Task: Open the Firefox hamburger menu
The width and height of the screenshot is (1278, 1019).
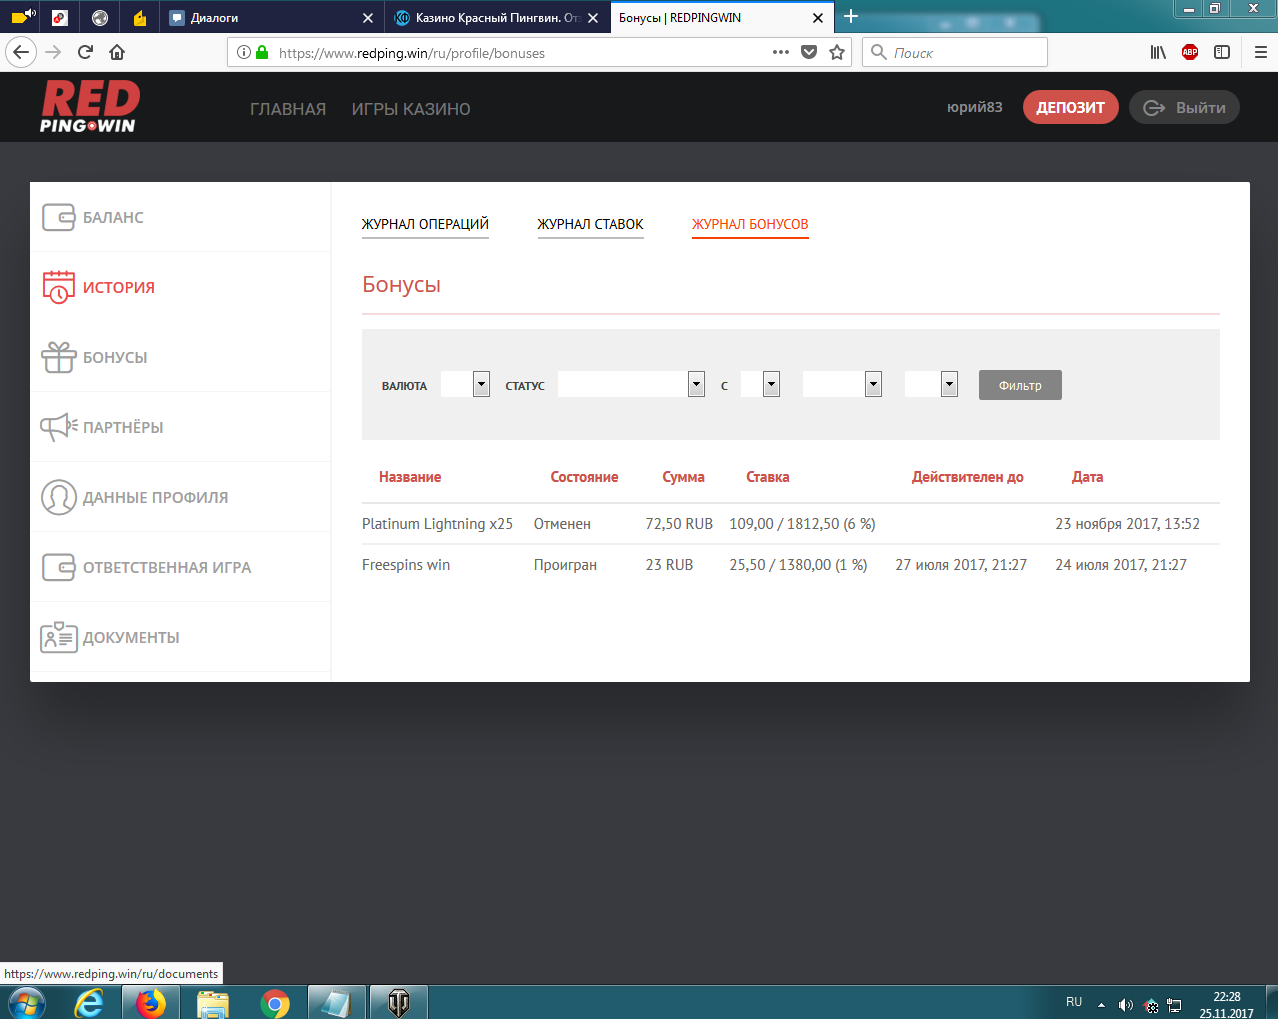Action: click(1260, 53)
